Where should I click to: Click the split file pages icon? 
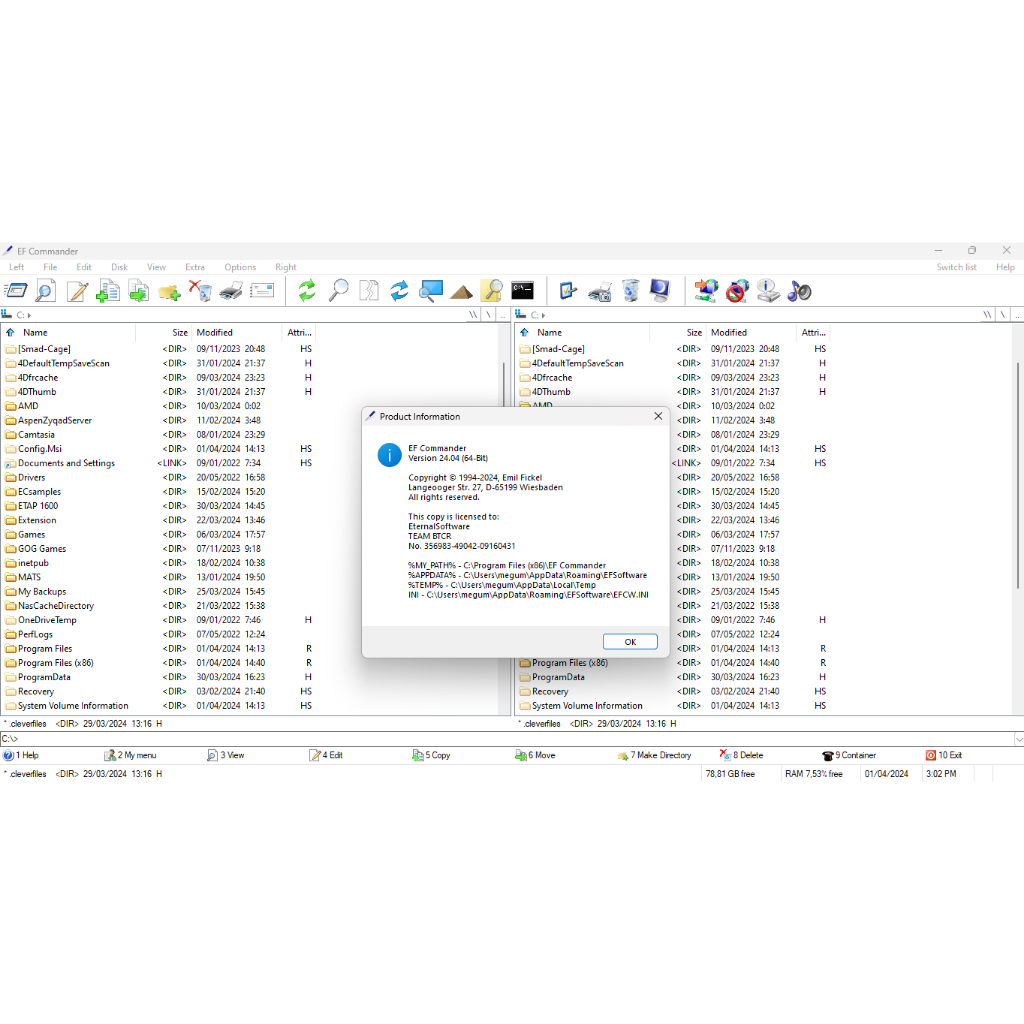[369, 291]
